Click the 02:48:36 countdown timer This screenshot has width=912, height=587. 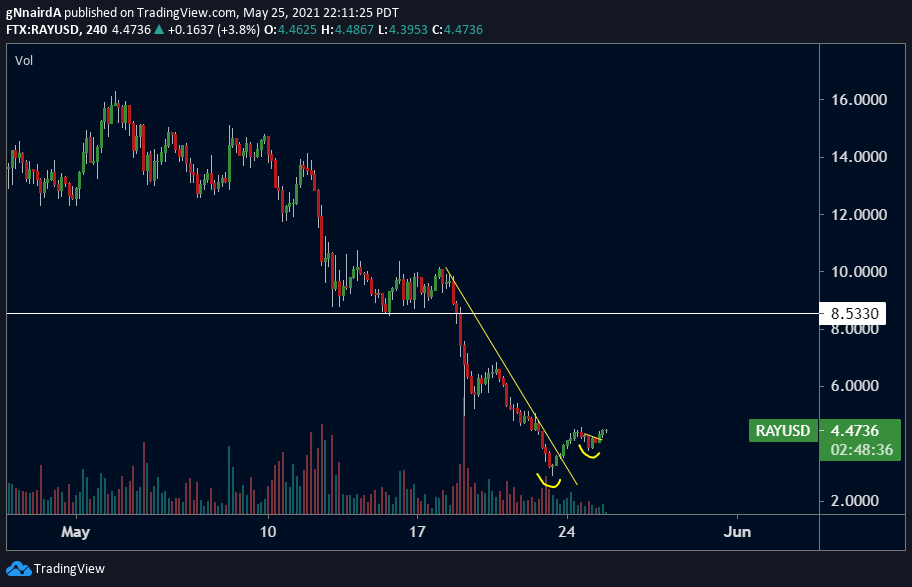coord(860,450)
